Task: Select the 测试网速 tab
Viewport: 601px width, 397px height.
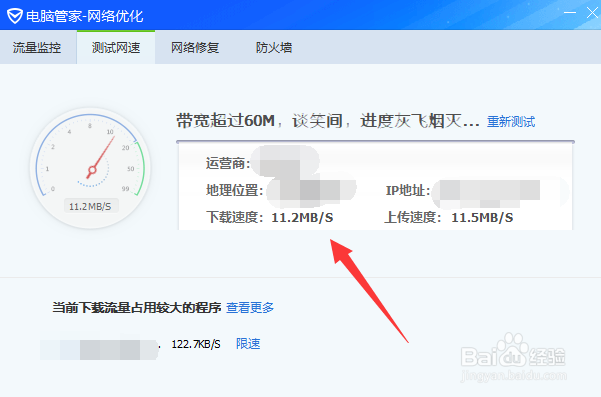Action: pos(116,48)
